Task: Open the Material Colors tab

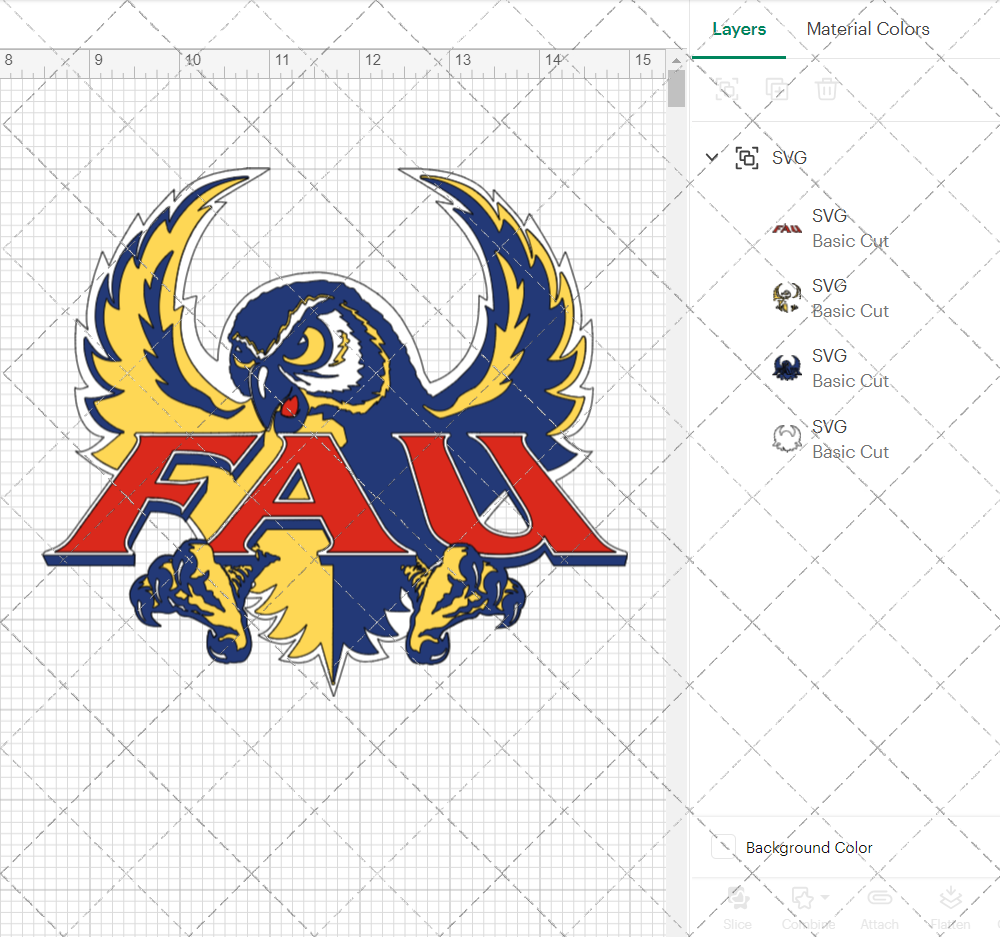Action: click(x=867, y=29)
